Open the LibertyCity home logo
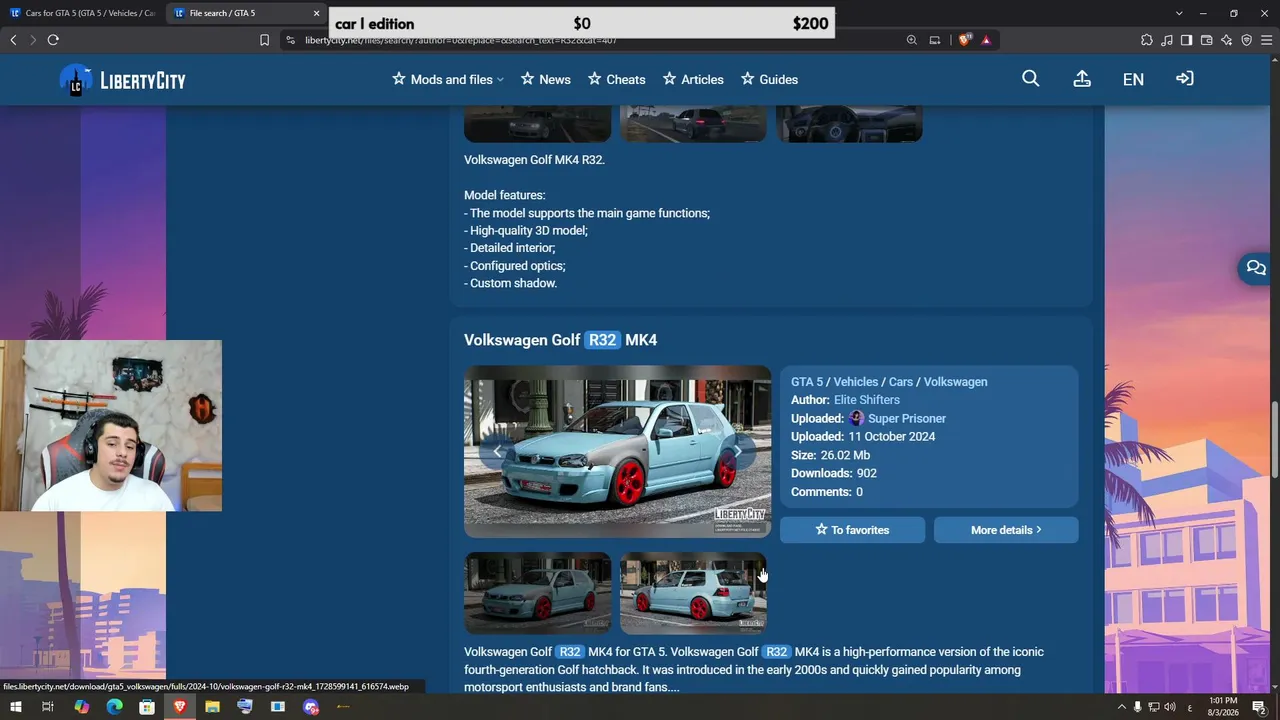This screenshot has height=720, width=1280. [122, 80]
